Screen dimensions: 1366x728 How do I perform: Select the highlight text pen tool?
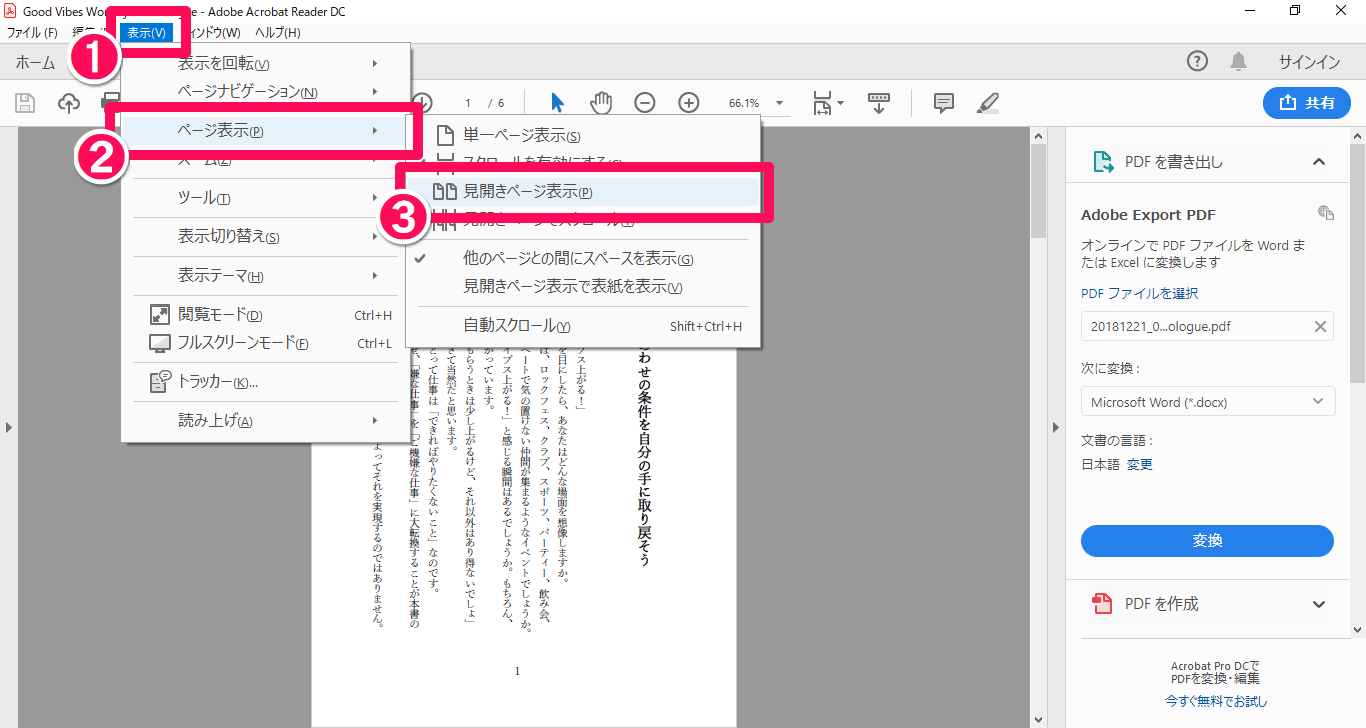pyautogui.click(x=988, y=103)
